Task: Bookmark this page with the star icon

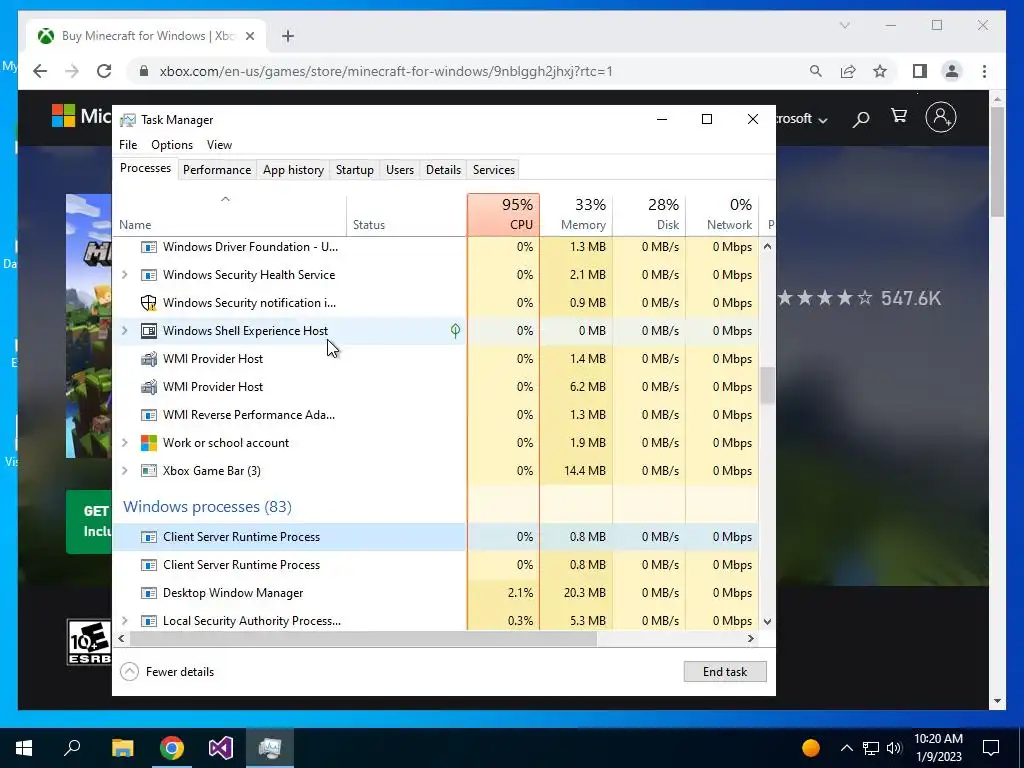Action: point(880,71)
